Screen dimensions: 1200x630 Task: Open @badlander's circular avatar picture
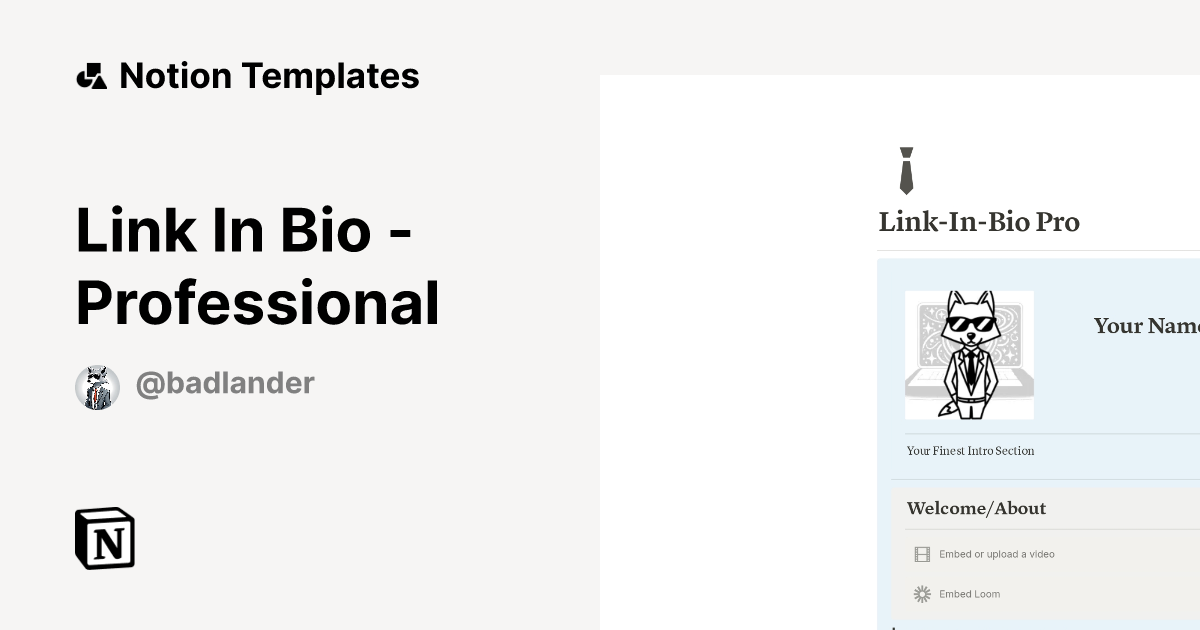coord(97,386)
